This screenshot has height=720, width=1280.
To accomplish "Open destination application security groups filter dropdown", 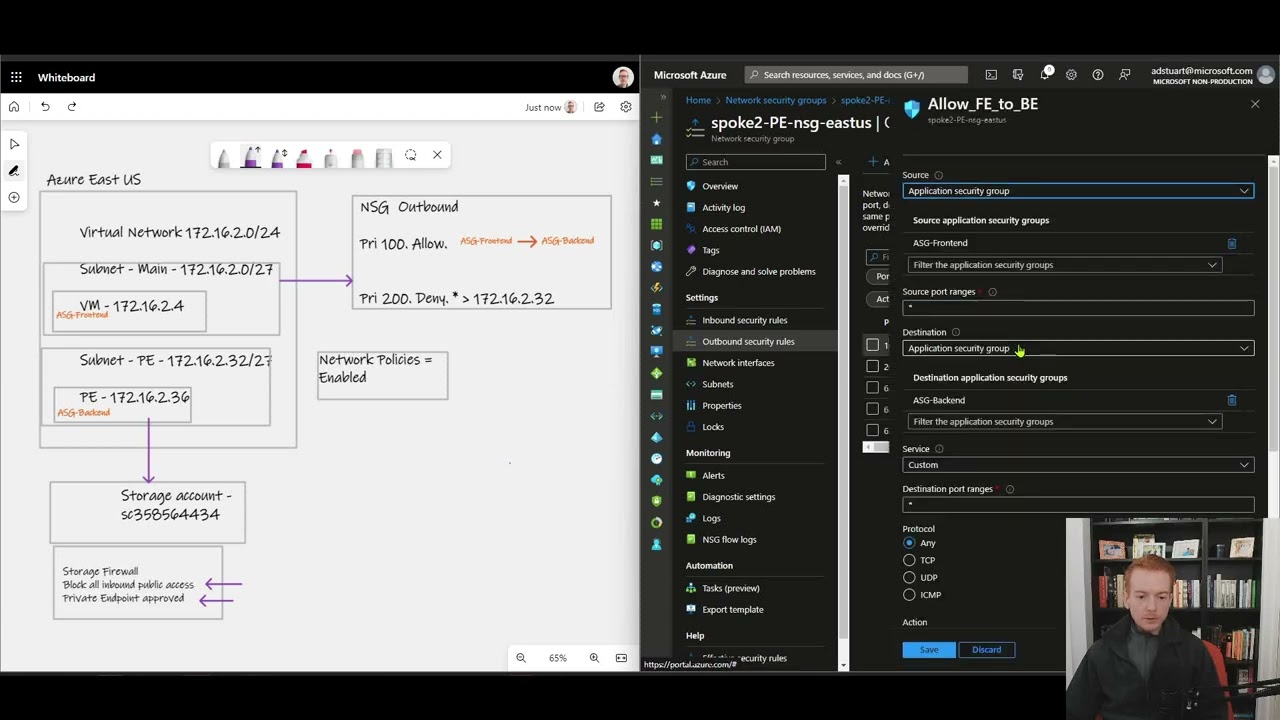I will (1065, 422).
